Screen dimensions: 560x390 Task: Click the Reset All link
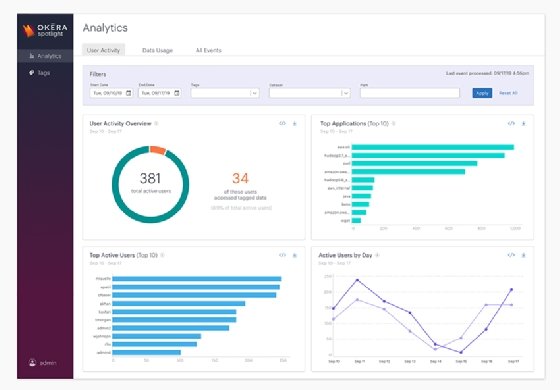tap(508, 93)
